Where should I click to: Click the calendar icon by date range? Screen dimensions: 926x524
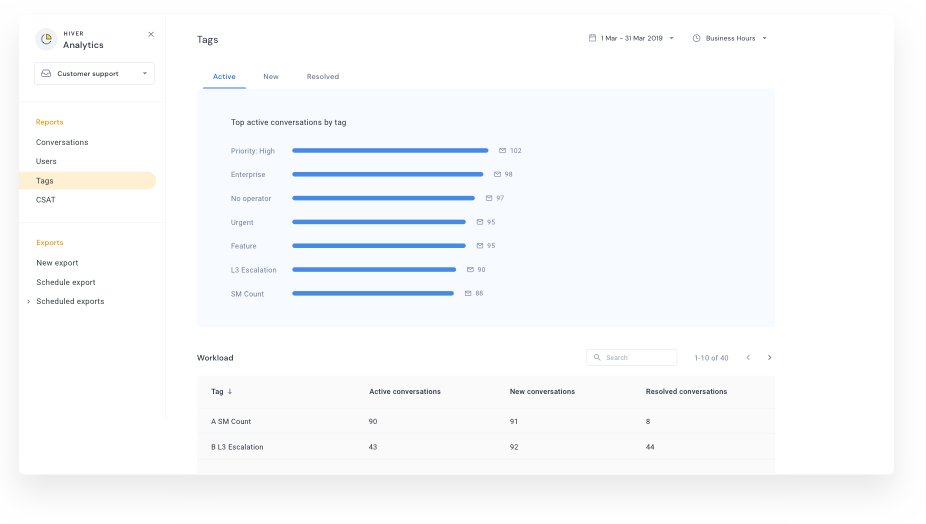tap(592, 38)
